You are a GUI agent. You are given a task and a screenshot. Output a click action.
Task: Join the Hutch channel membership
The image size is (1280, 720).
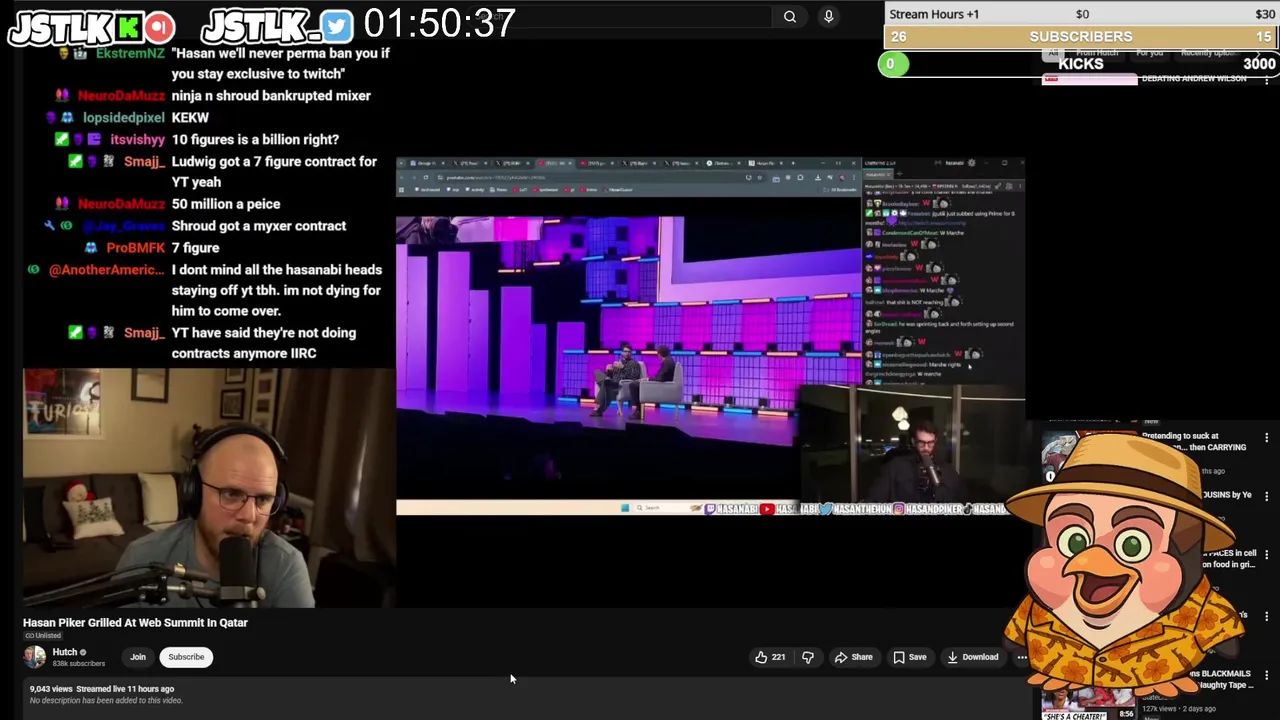coord(138,657)
